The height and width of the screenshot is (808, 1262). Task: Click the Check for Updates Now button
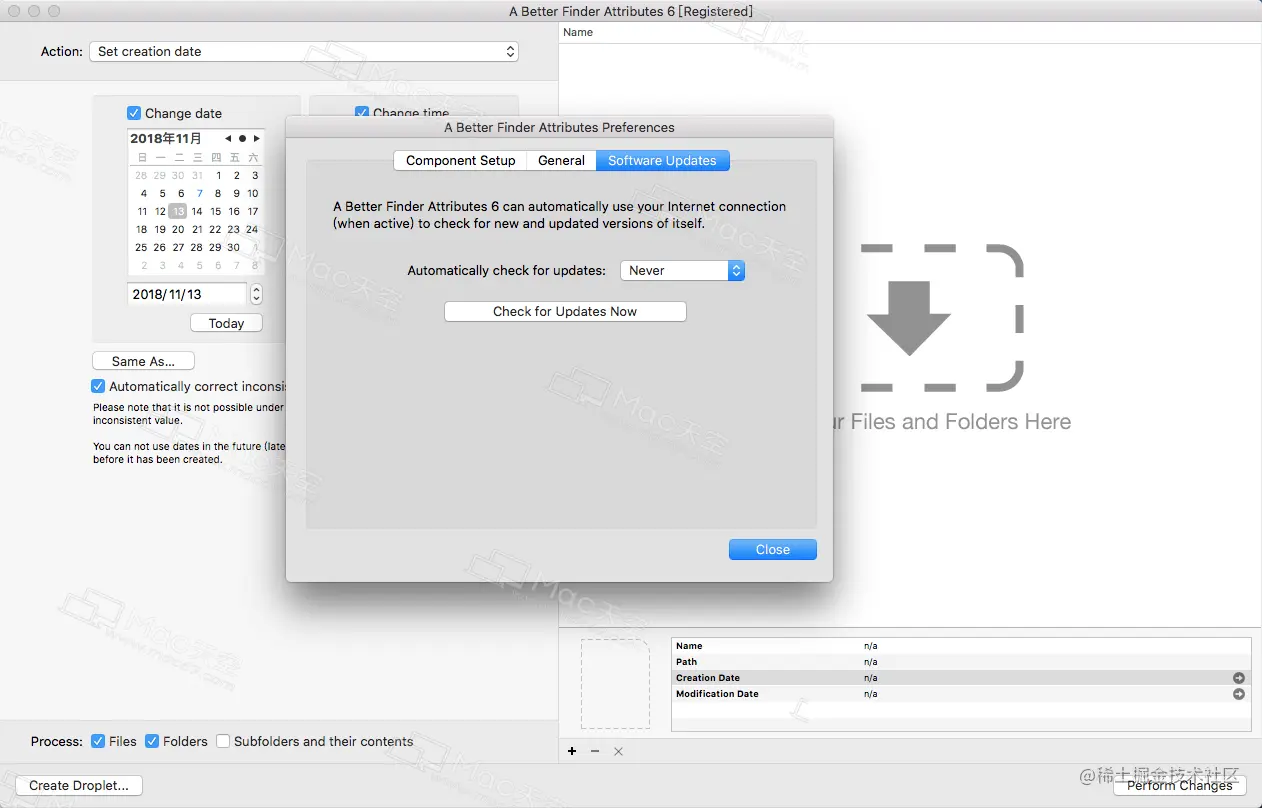coord(565,311)
